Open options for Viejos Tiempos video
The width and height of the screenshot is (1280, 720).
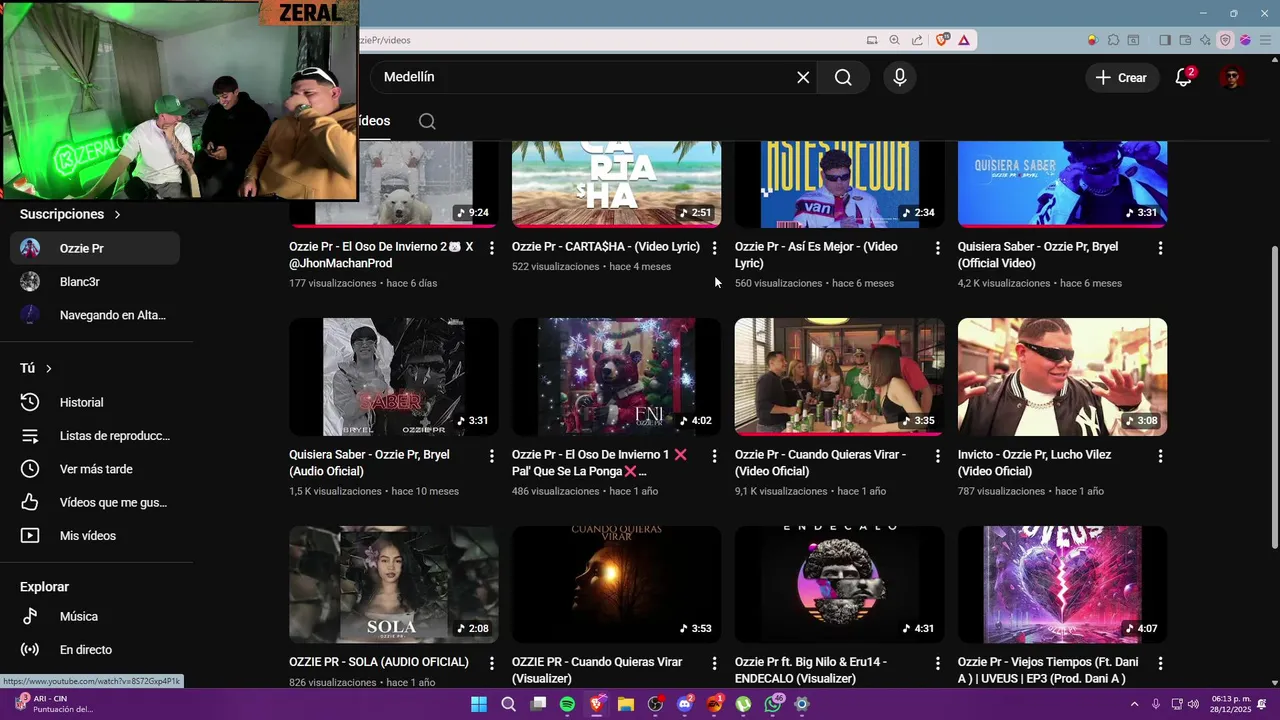point(1160,663)
